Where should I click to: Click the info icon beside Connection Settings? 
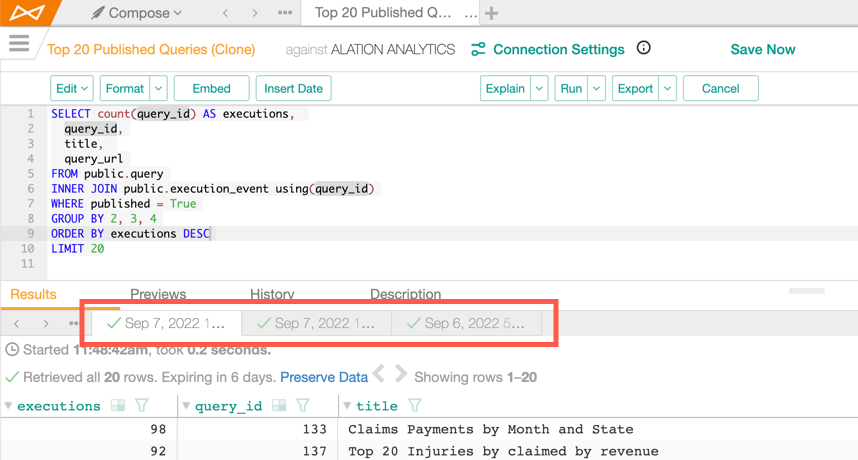pos(644,48)
